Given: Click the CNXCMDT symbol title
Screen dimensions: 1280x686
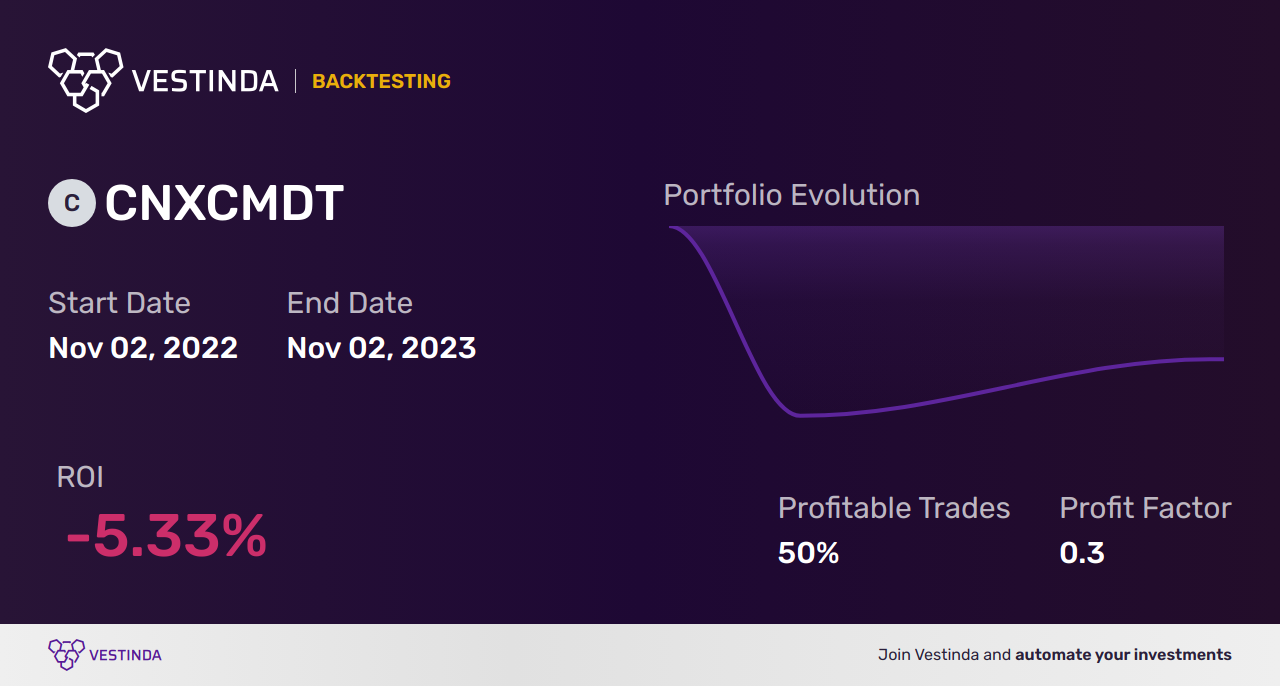Looking at the screenshot, I should 224,203.
